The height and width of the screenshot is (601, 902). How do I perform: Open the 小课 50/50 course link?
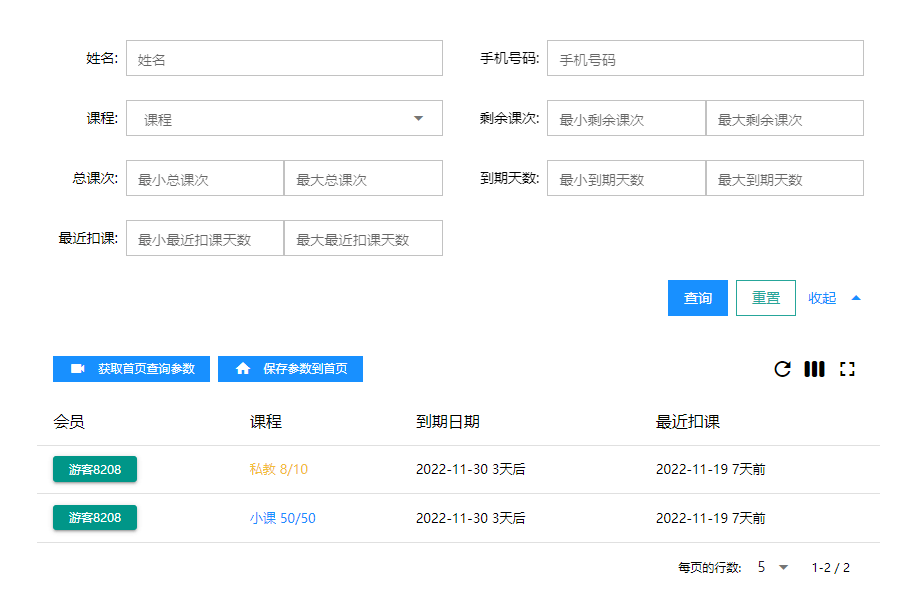point(282,518)
